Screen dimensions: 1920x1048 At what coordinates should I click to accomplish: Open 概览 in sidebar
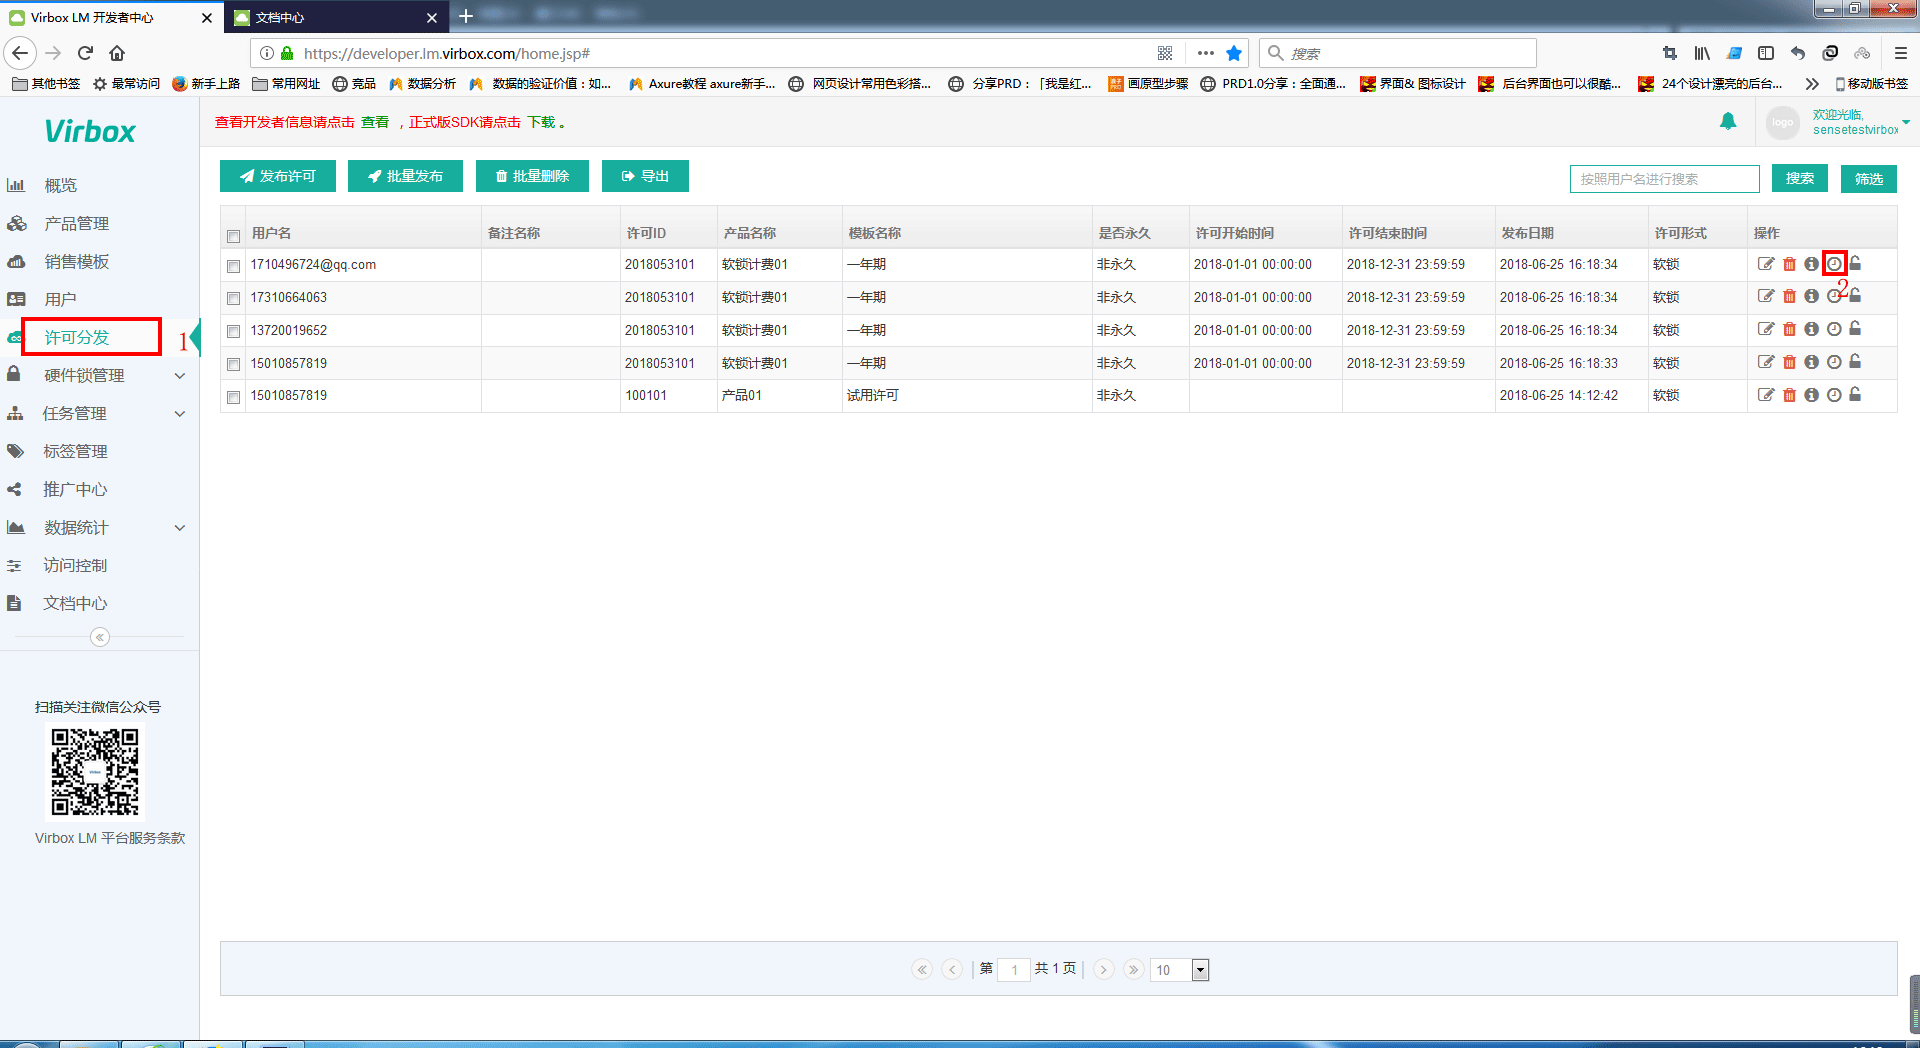click(x=61, y=185)
